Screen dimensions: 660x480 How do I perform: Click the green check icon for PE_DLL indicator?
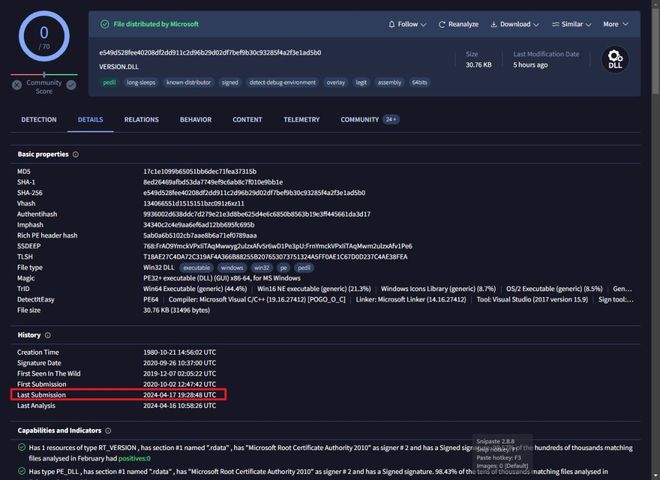[22, 471]
